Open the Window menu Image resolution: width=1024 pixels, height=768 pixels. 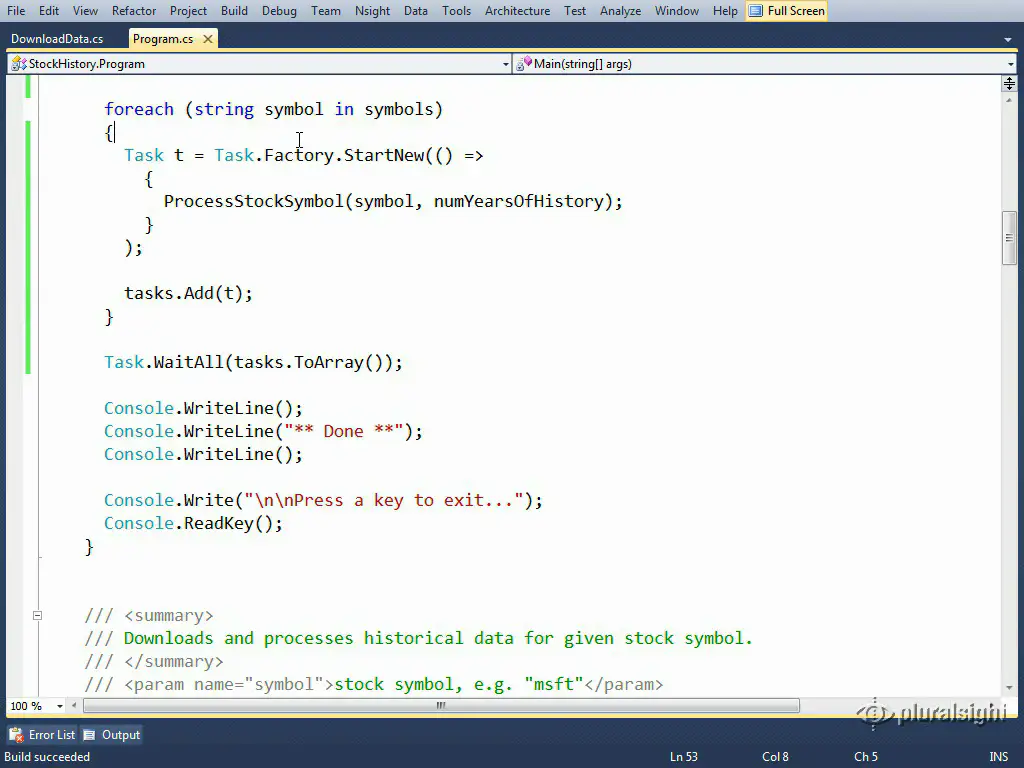click(677, 11)
